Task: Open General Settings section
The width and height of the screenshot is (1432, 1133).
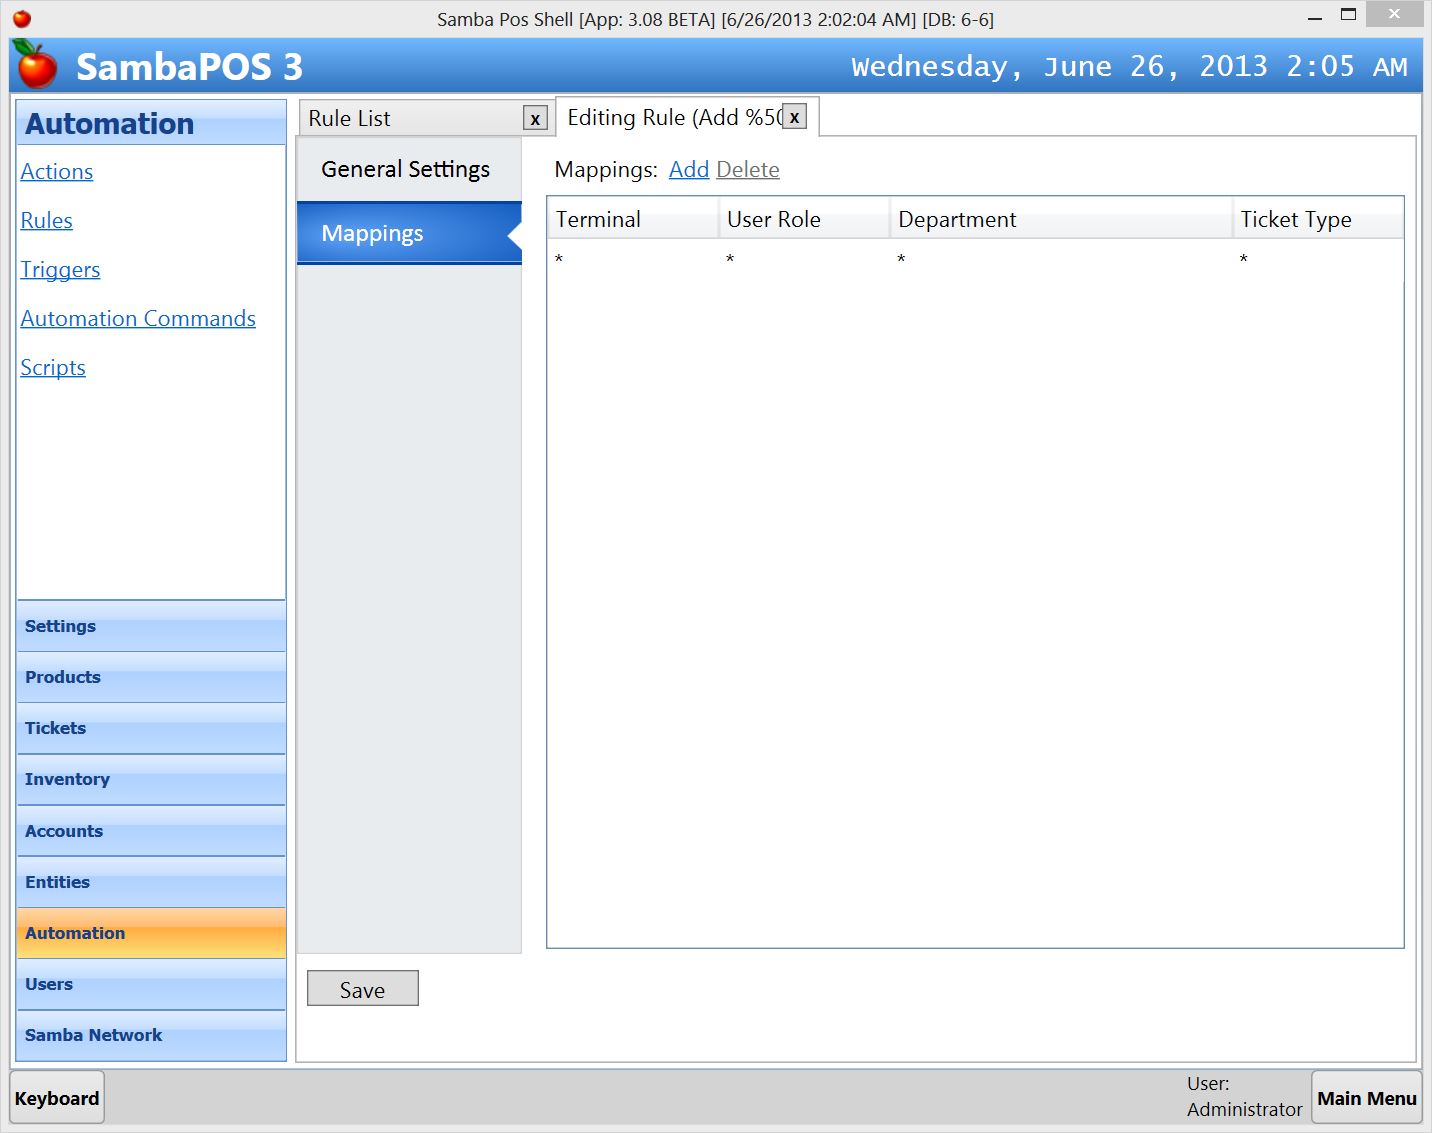Action: tap(405, 170)
